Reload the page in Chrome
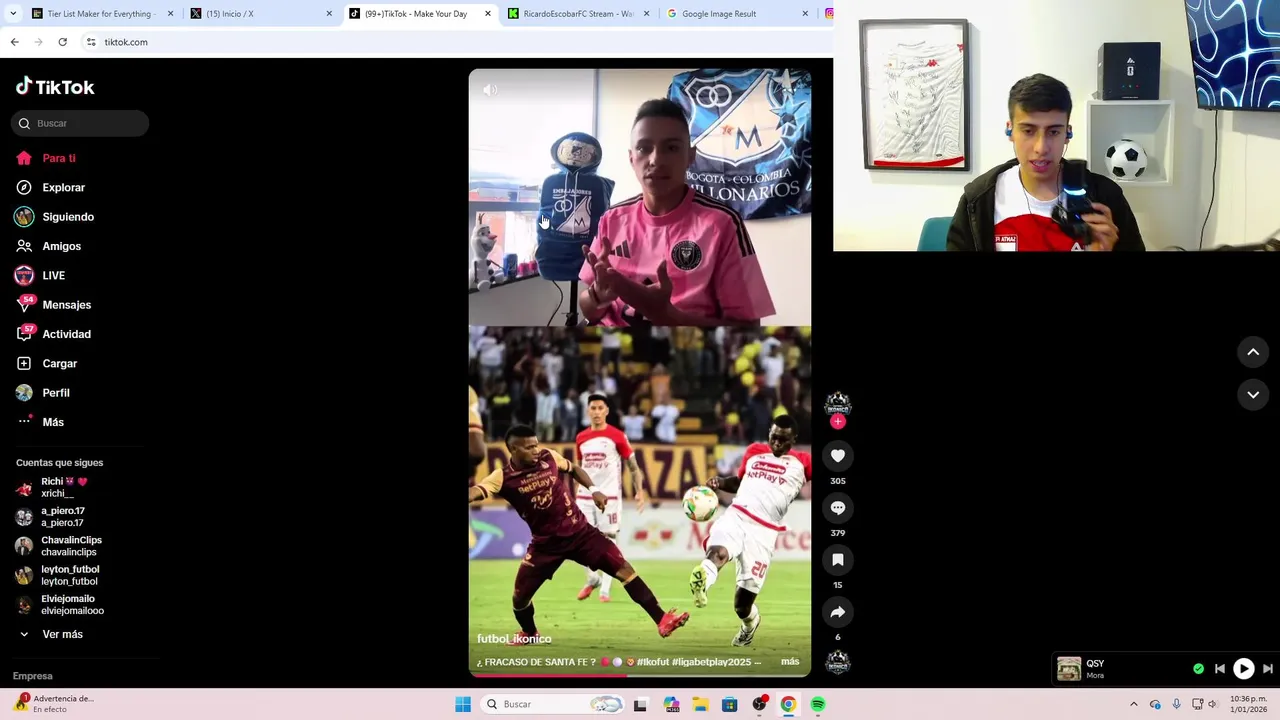Viewport: 1280px width, 720px height. [x=62, y=42]
